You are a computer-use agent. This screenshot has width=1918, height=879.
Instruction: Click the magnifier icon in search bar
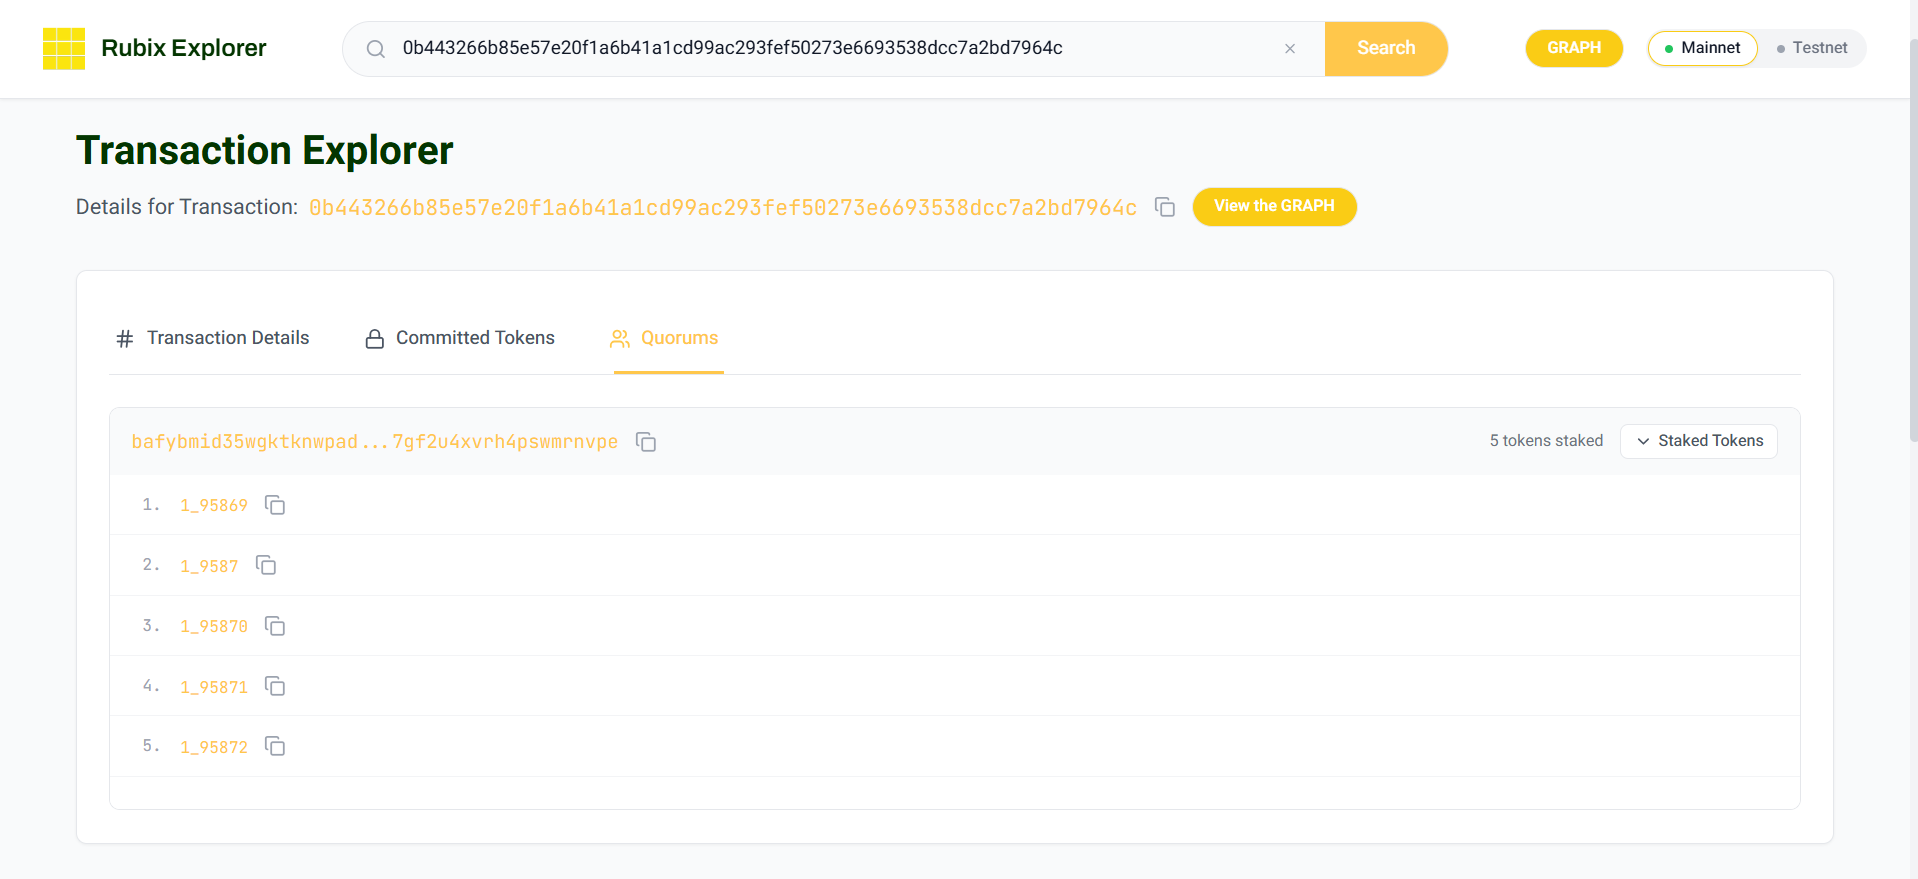click(376, 49)
